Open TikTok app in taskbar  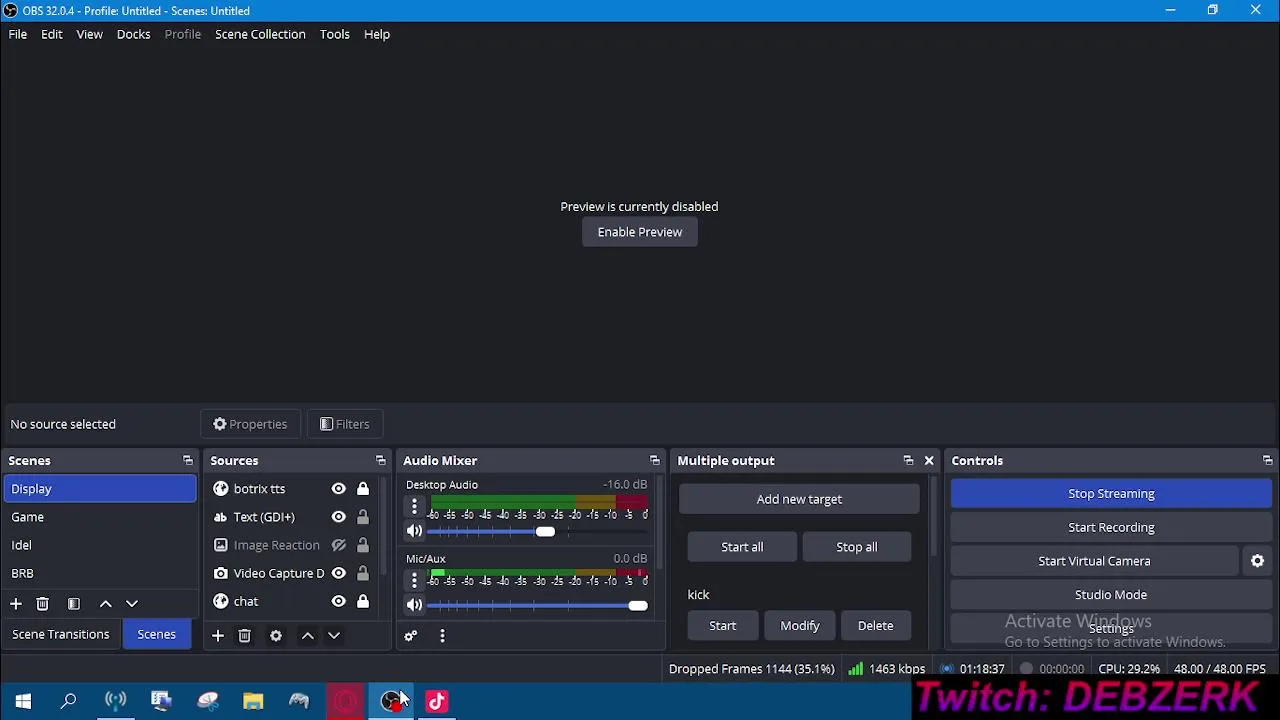(x=437, y=701)
